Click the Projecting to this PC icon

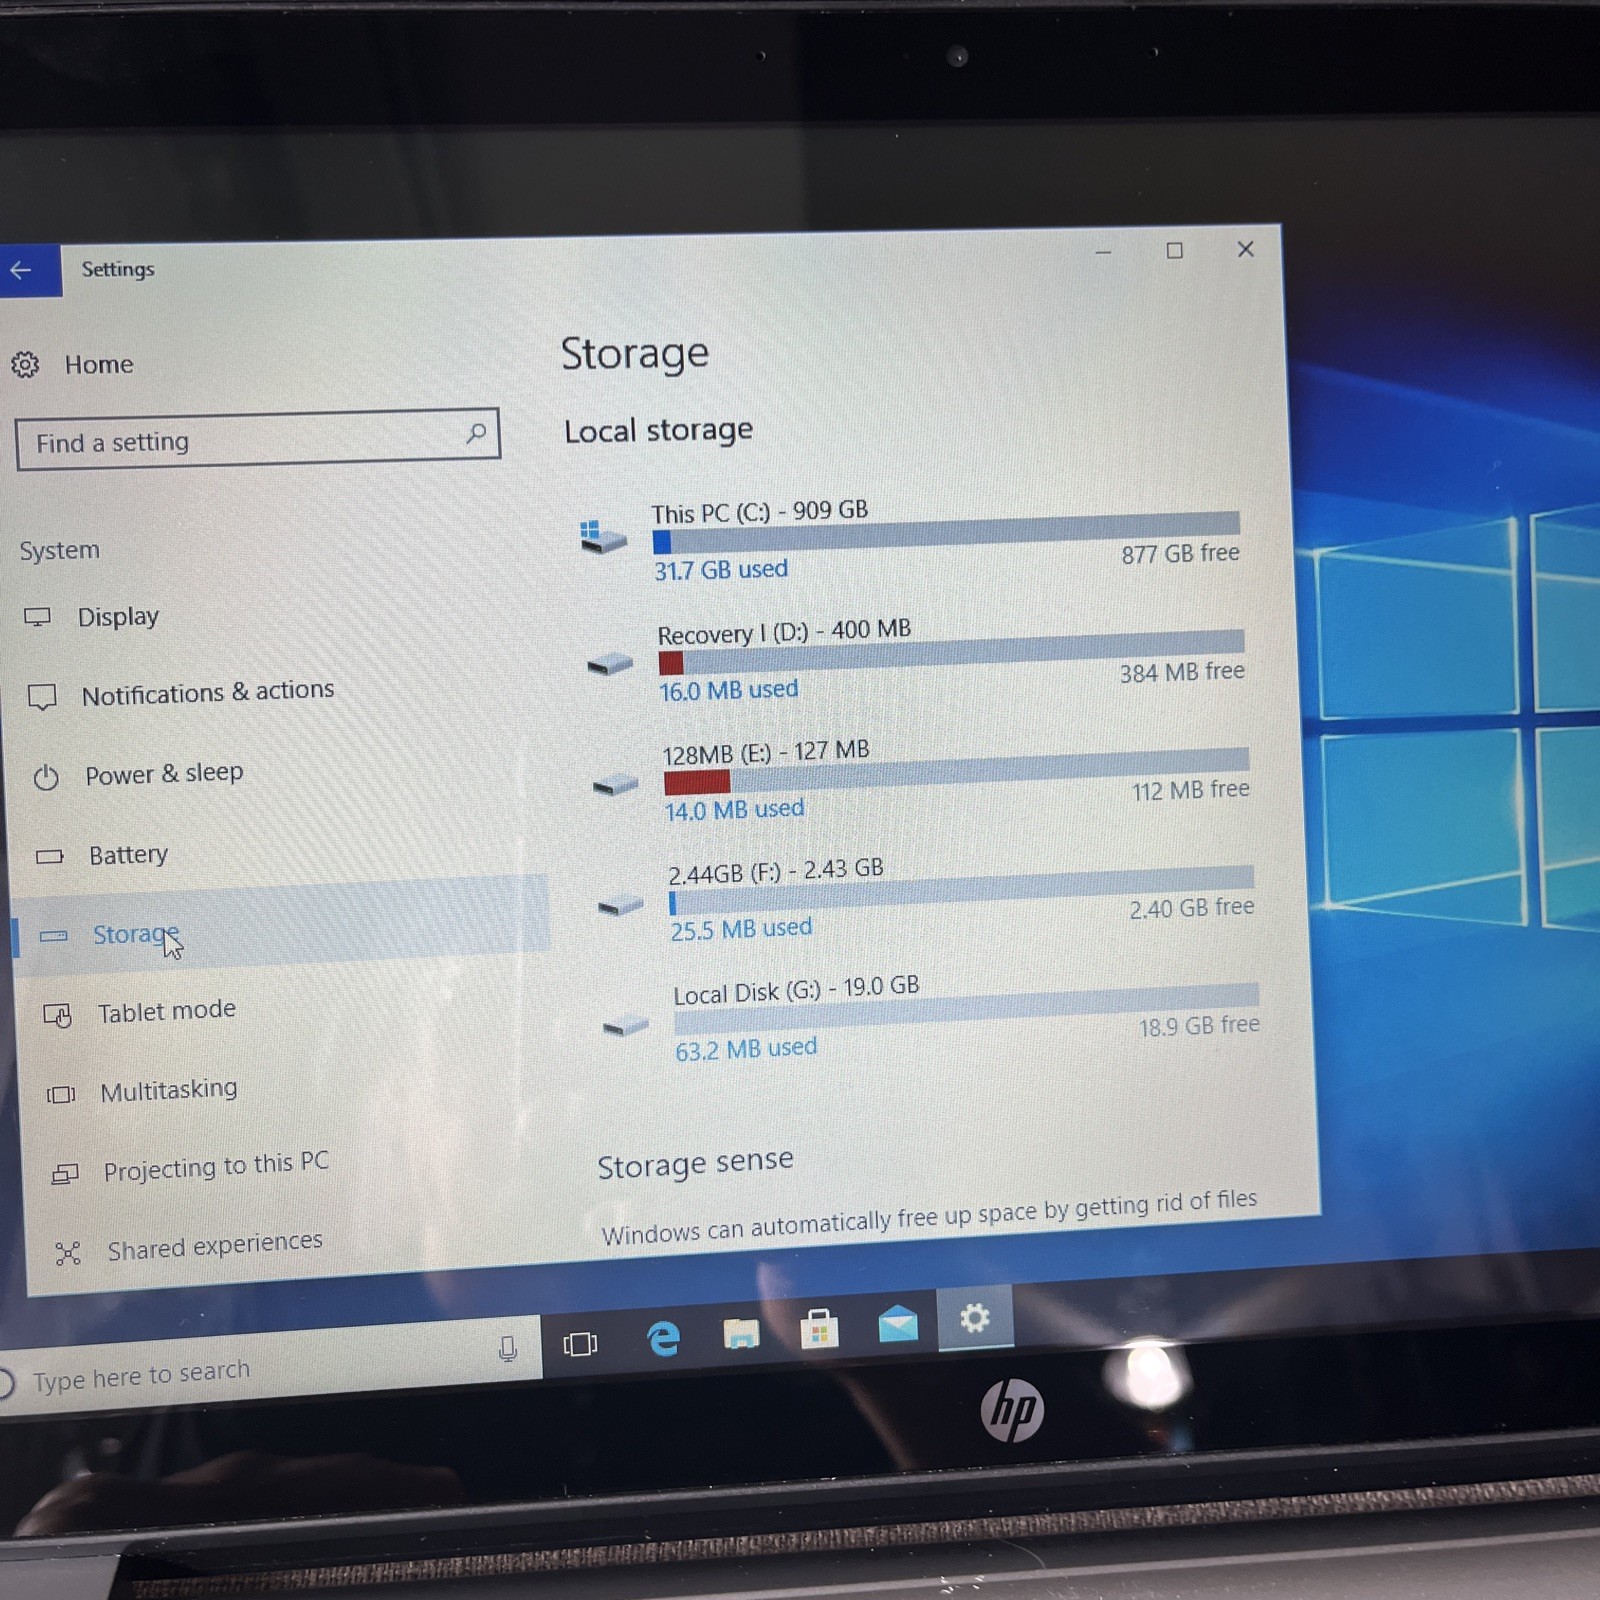point(65,1173)
